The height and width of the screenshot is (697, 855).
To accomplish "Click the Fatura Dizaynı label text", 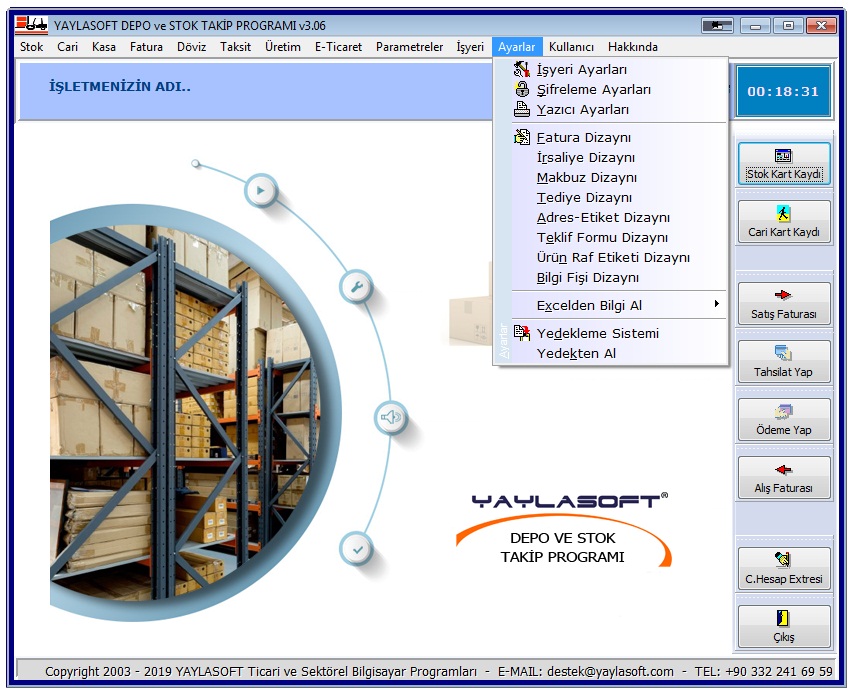I will click(x=583, y=137).
